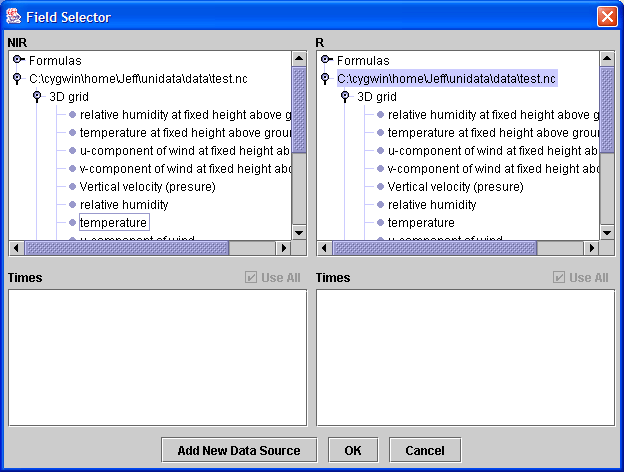624x472 pixels.
Task: Expand the Formulas node in R tree
Action: [326, 60]
